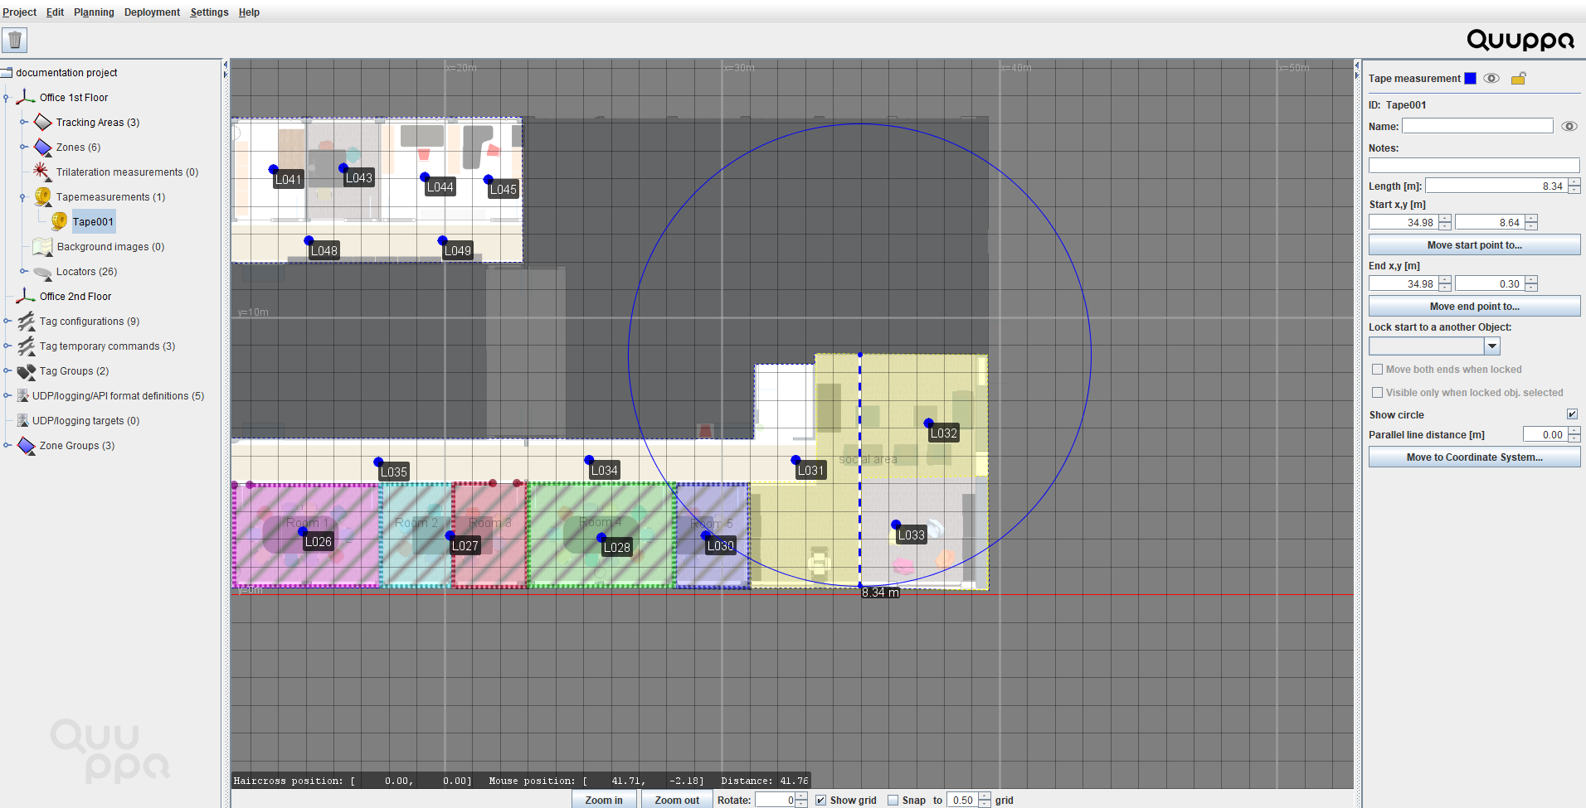Screen dimensions: 1586x808
Task: Expand the Zone Groups tree node
Action: [7, 446]
